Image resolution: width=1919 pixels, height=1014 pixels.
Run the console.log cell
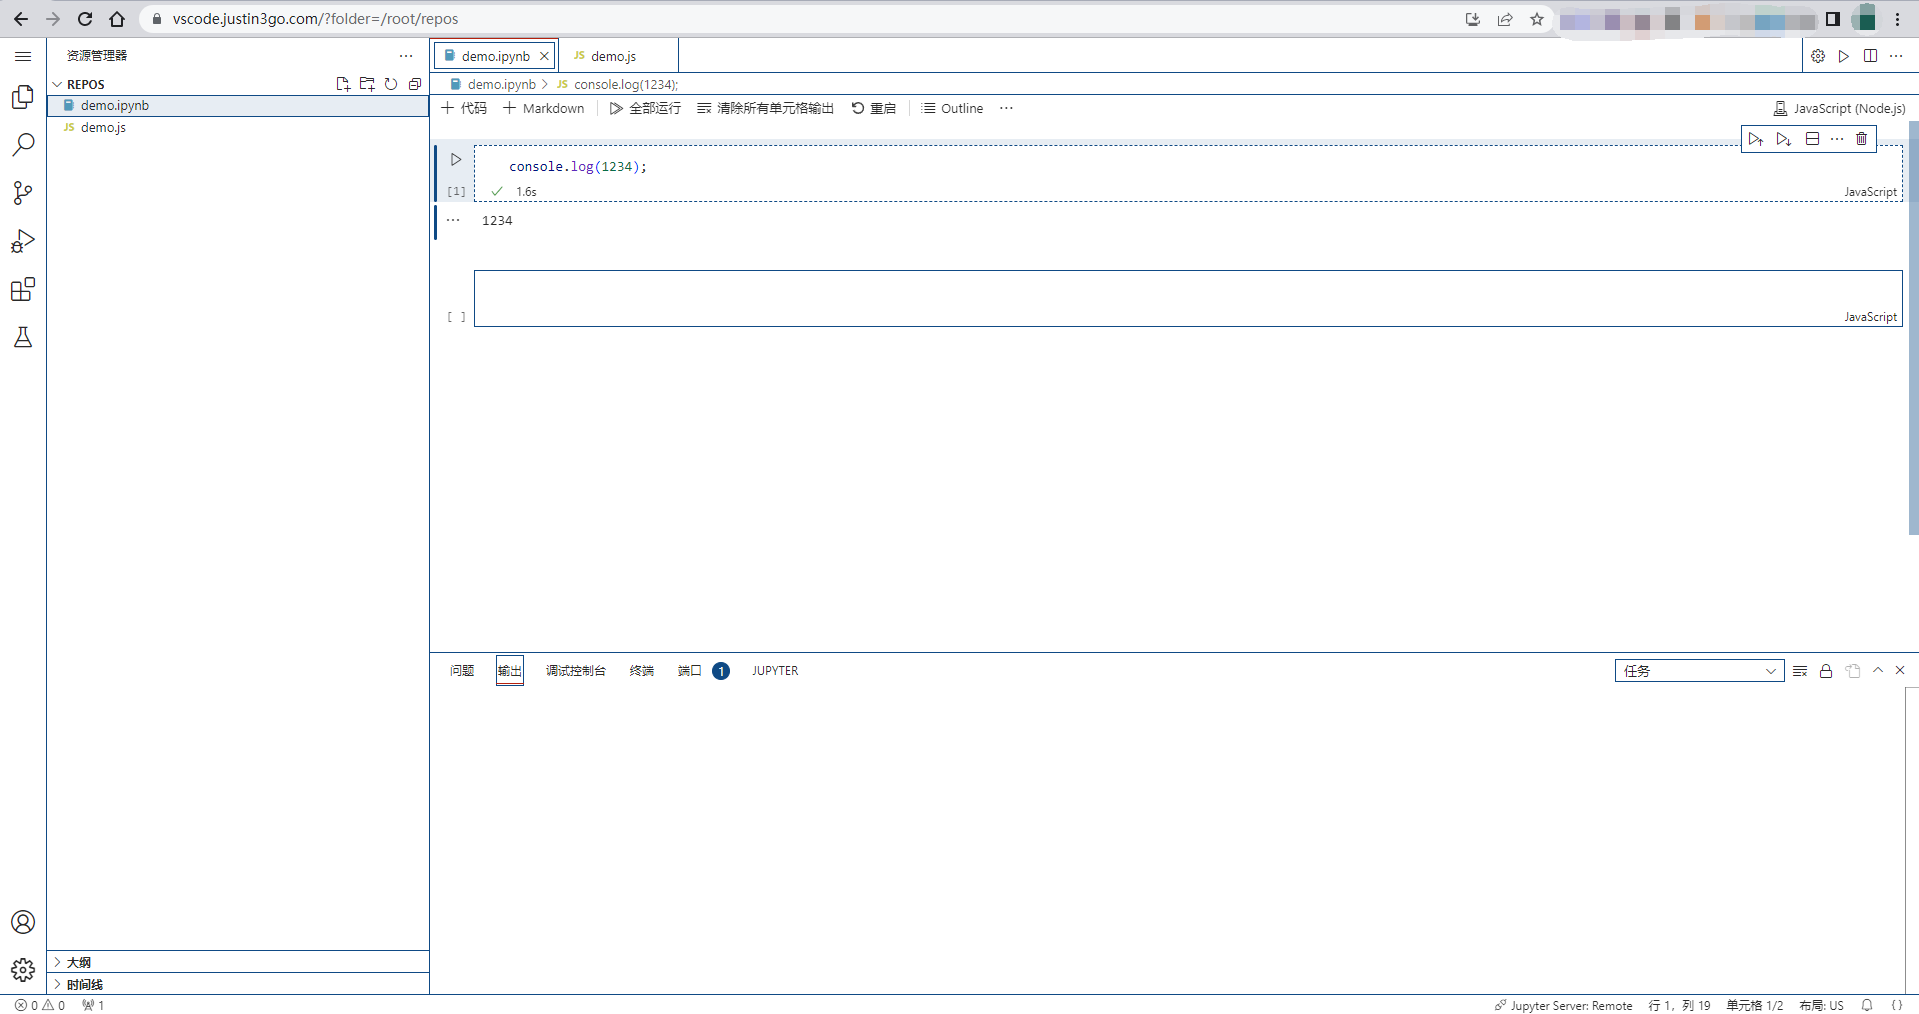pyautogui.click(x=456, y=158)
